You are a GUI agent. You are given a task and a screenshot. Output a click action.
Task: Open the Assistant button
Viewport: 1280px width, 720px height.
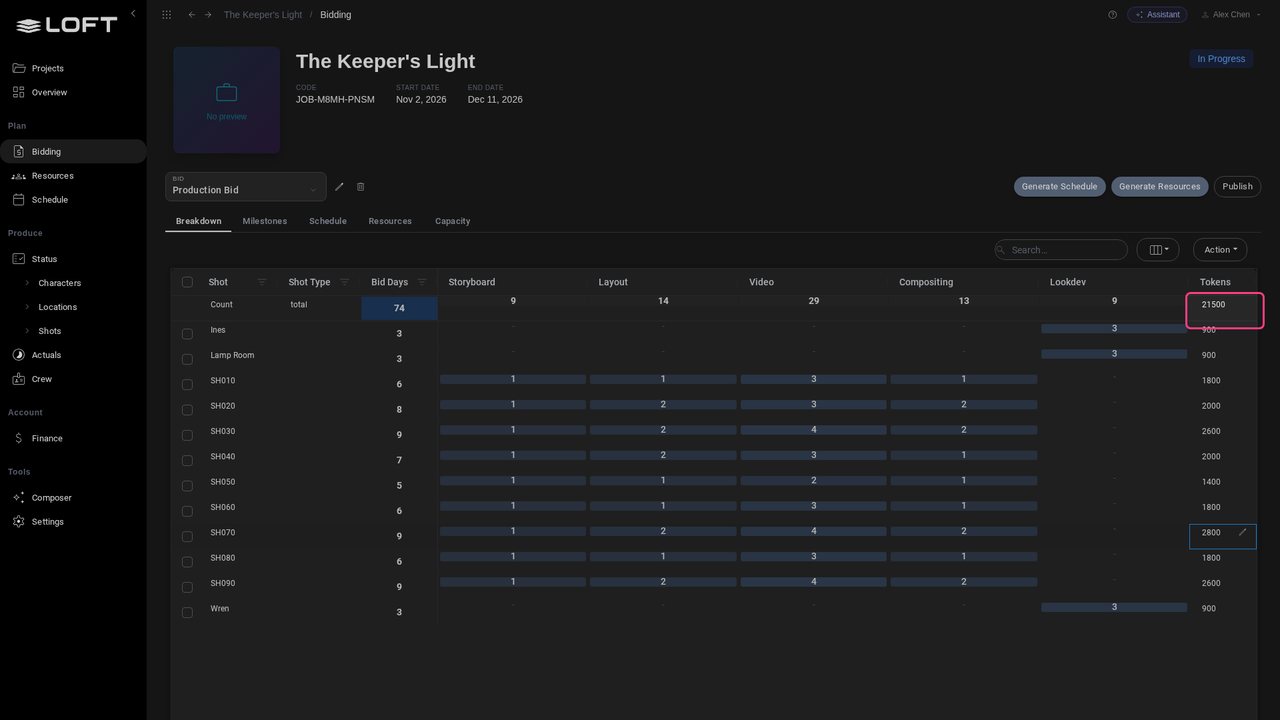pyautogui.click(x=1157, y=15)
